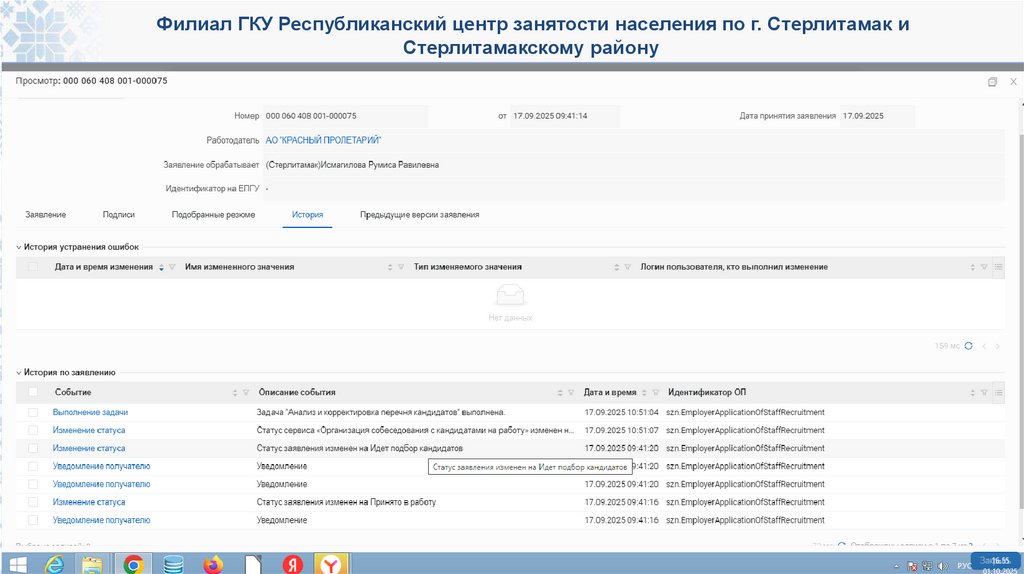Image resolution: width=1024 pixels, height=574 pixels.
Task: Filter the 'Имя измененного значения' column
Action: point(401,267)
